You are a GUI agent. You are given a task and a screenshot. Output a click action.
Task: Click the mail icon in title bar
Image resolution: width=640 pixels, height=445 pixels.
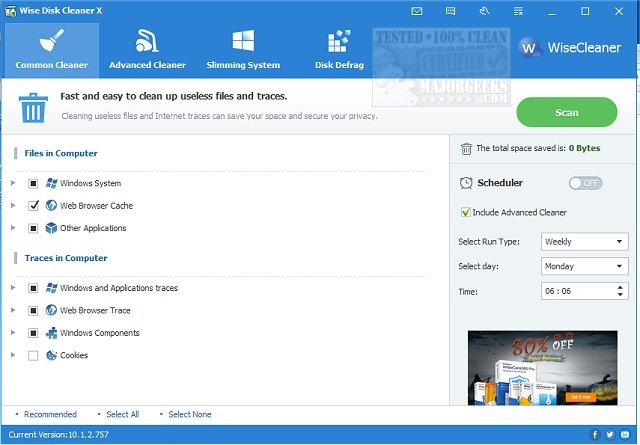click(x=417, y=11)
